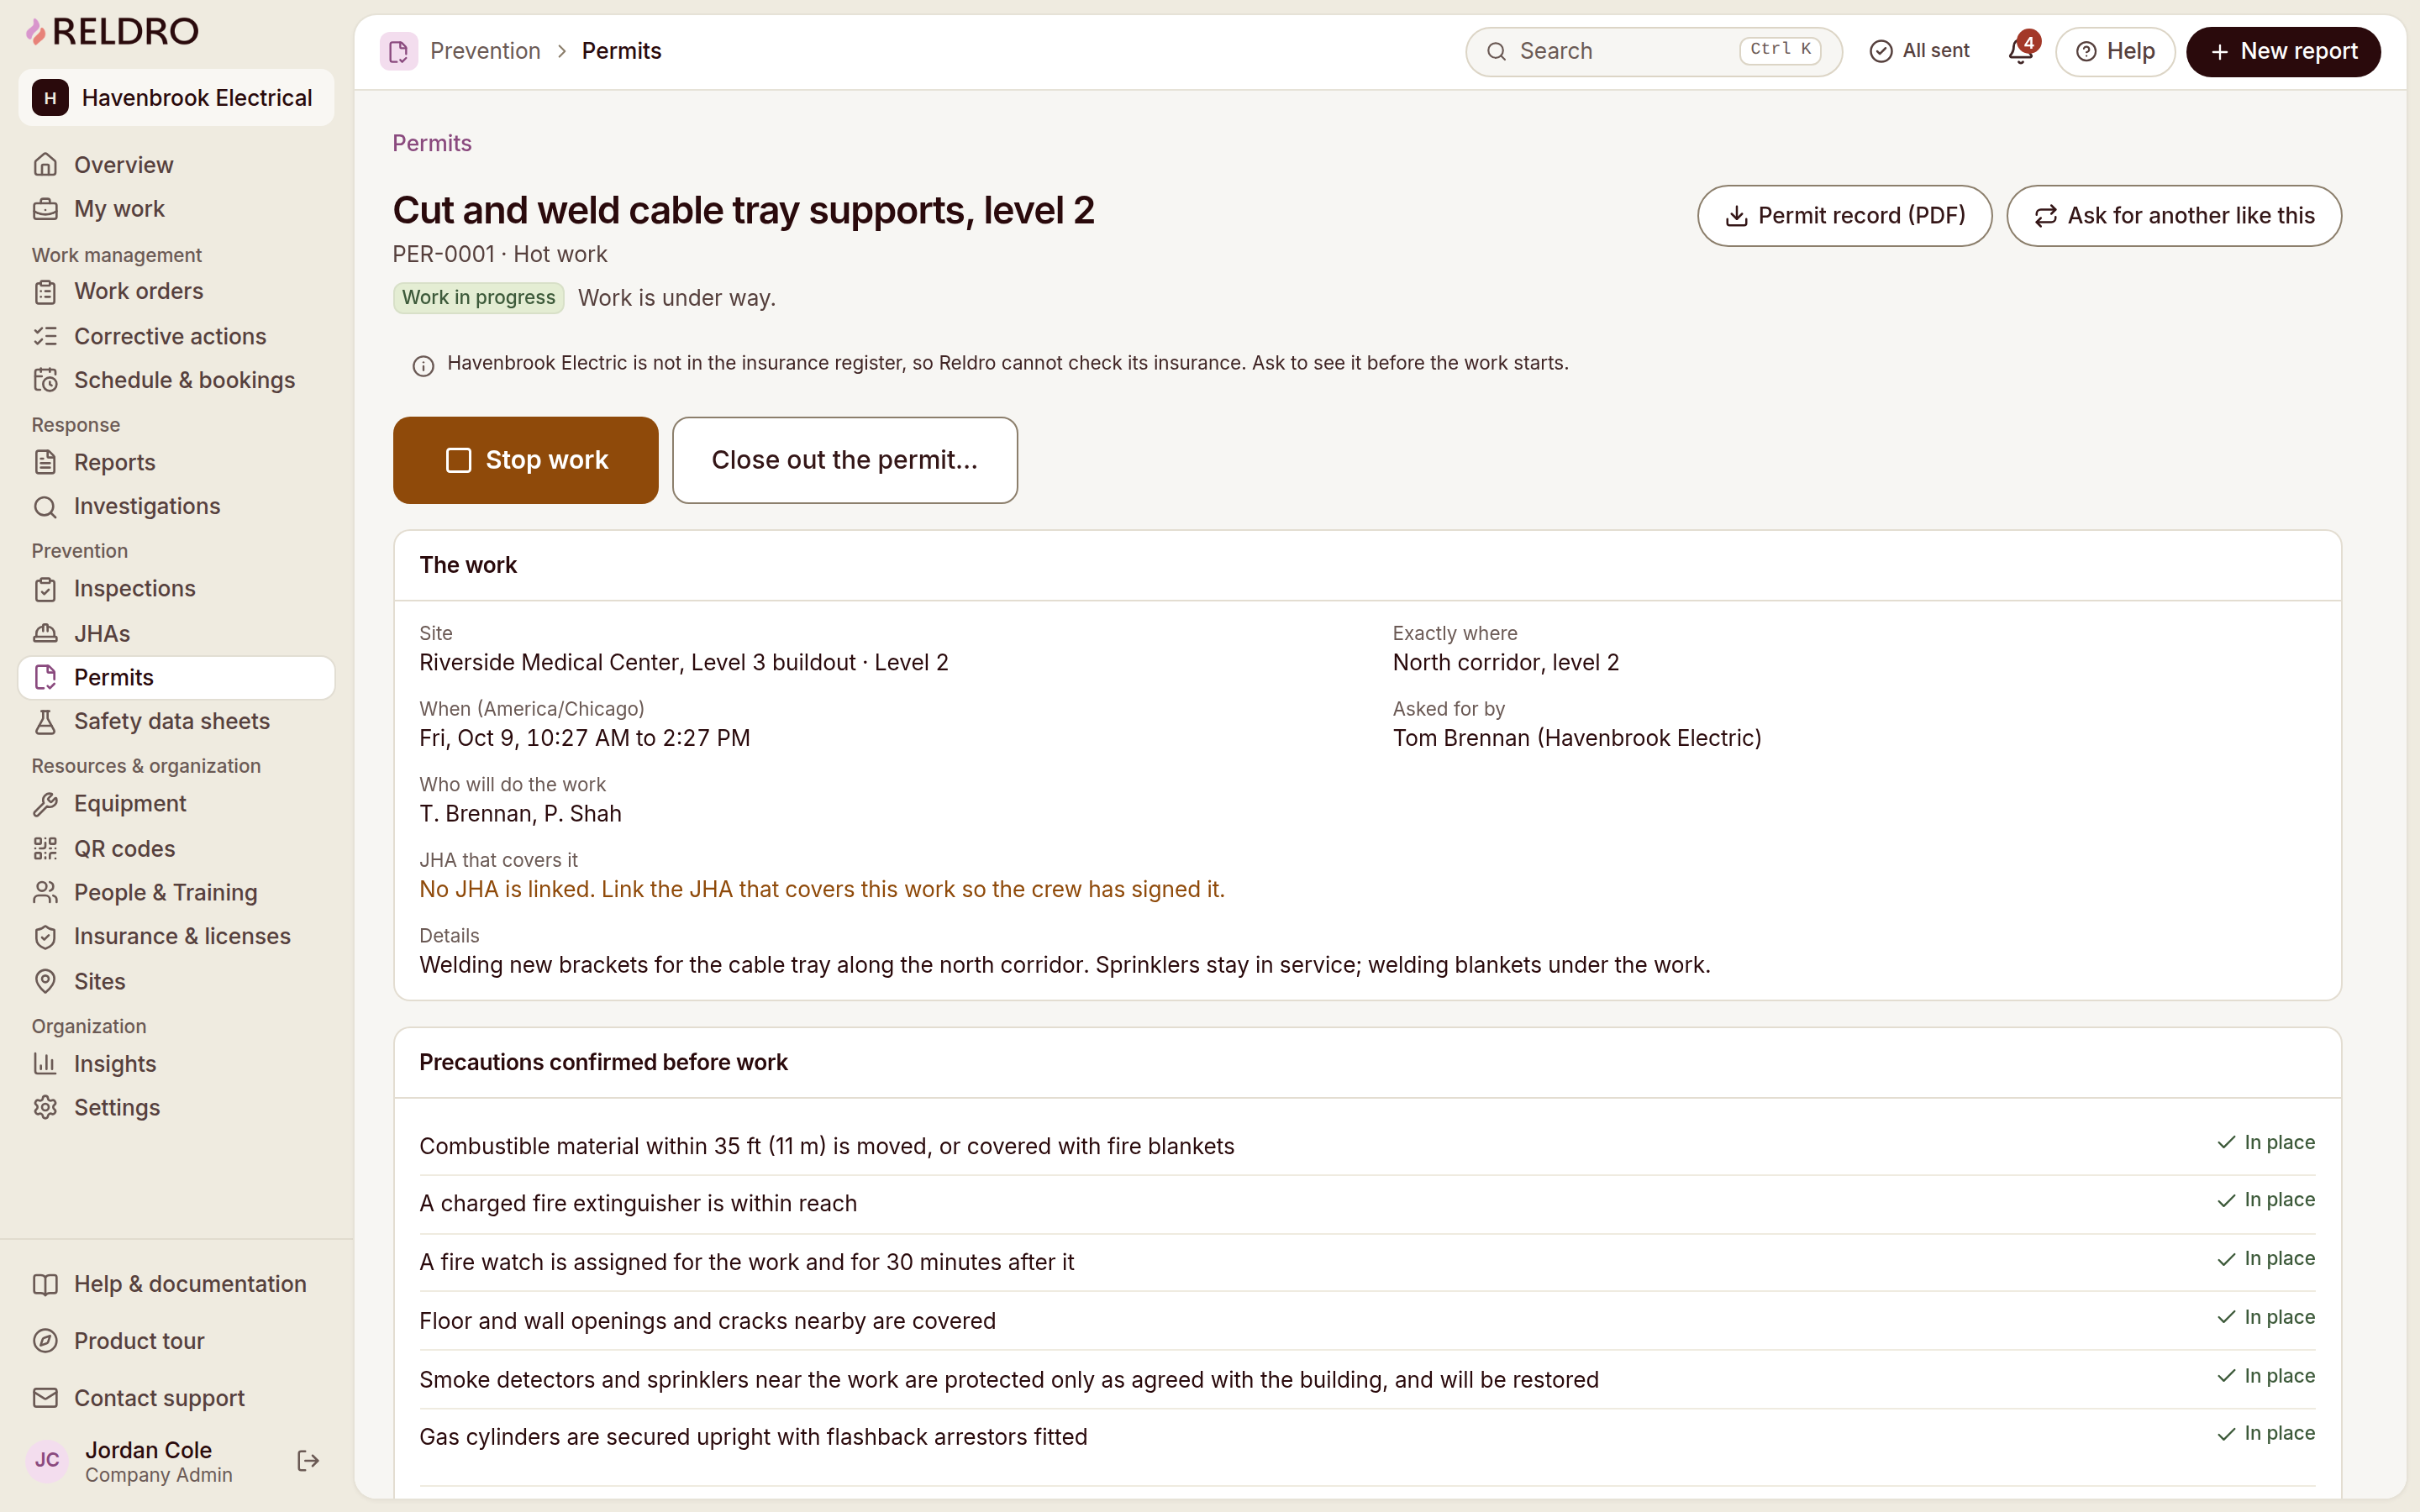Viewport: 2420px width, 1512px height.
Task: Click the All sent sync status
Action: (1920, 51)
